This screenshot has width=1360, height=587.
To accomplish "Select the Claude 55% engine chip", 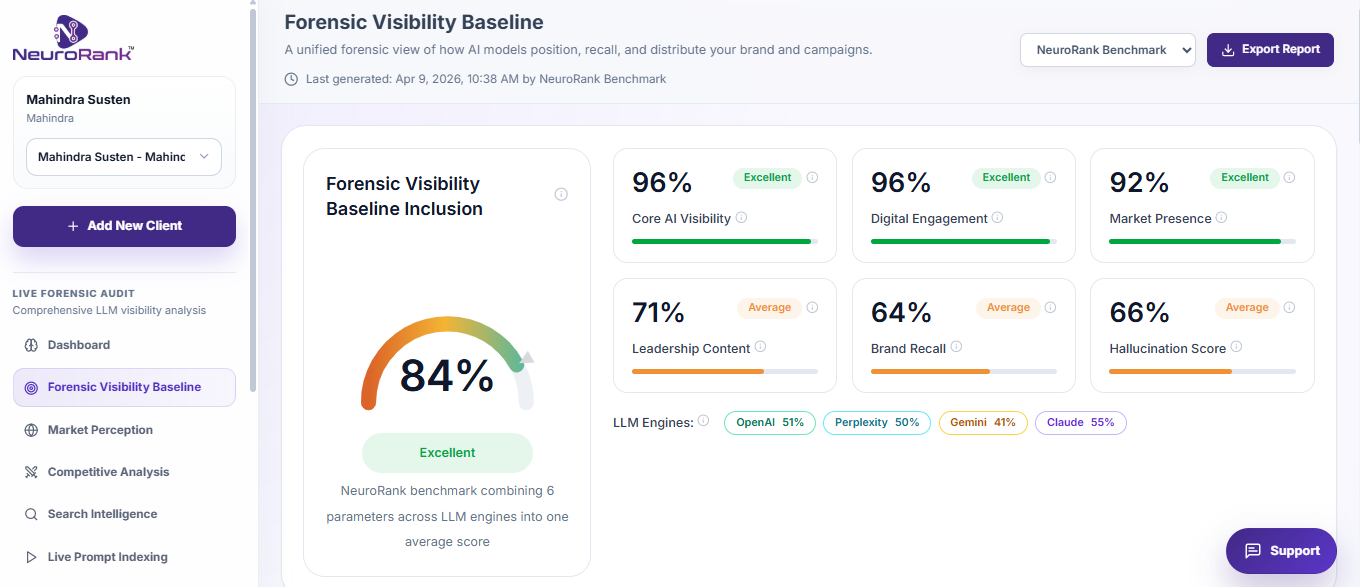I will [x=1081, y=423].
